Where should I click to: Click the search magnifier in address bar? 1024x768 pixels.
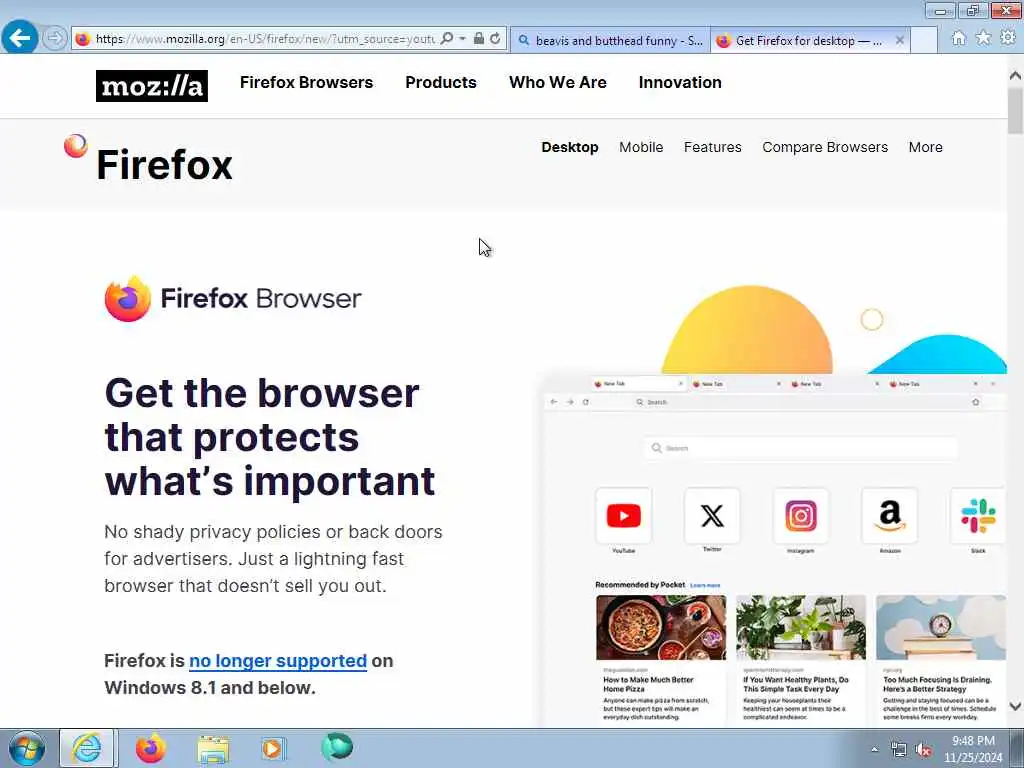447,39
